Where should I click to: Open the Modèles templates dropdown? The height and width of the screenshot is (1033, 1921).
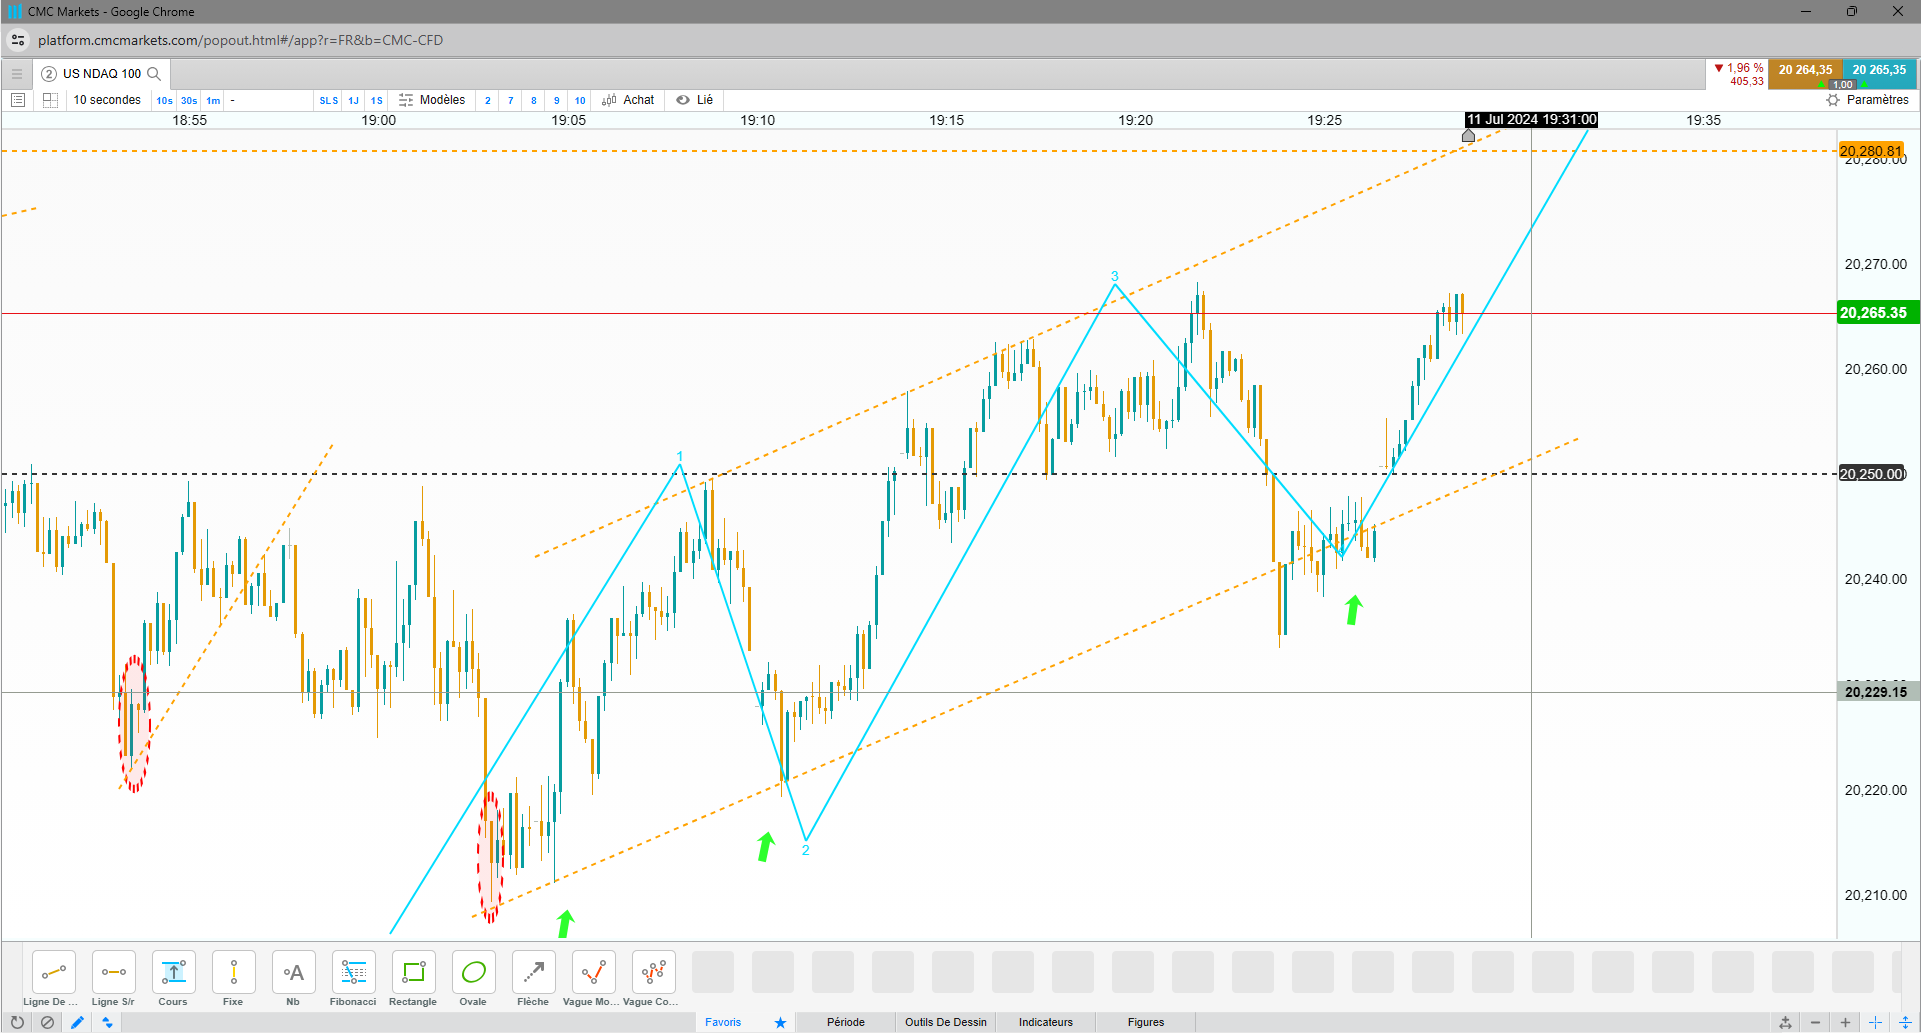(x=432, y=100)
